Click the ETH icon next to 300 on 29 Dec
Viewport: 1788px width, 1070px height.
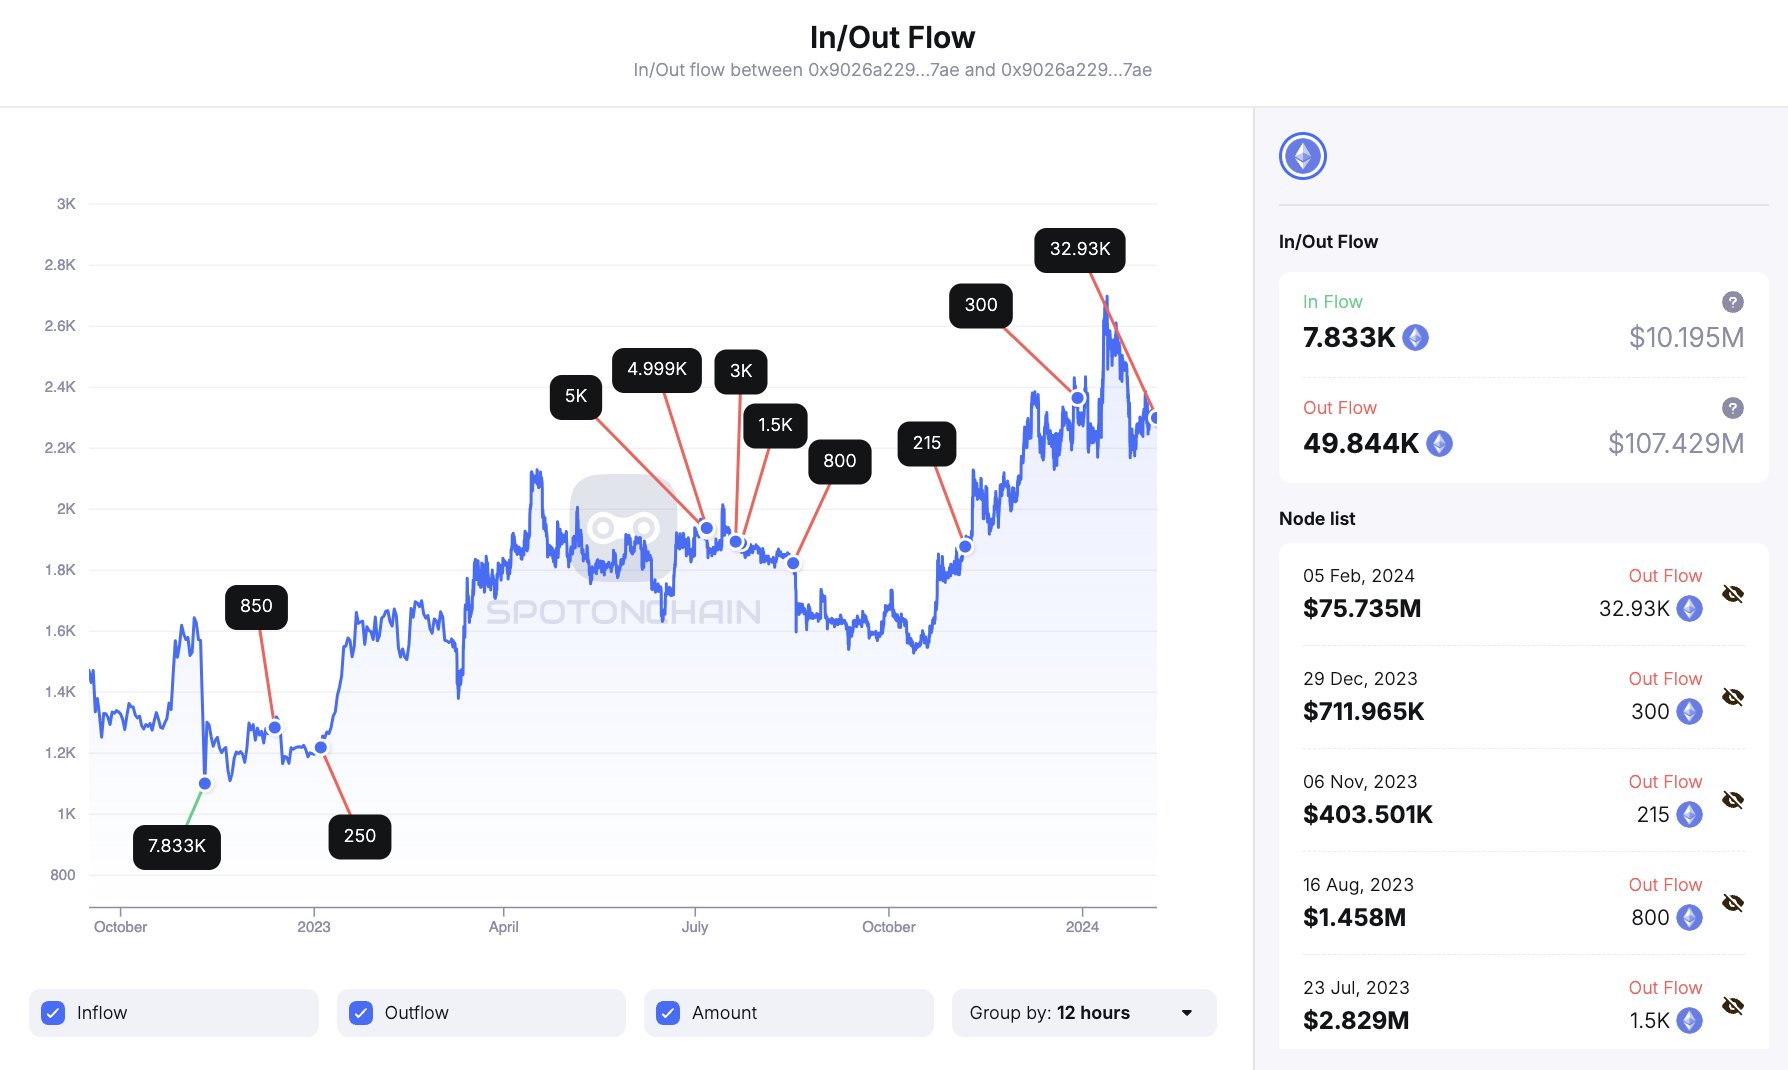(1689, 712)
